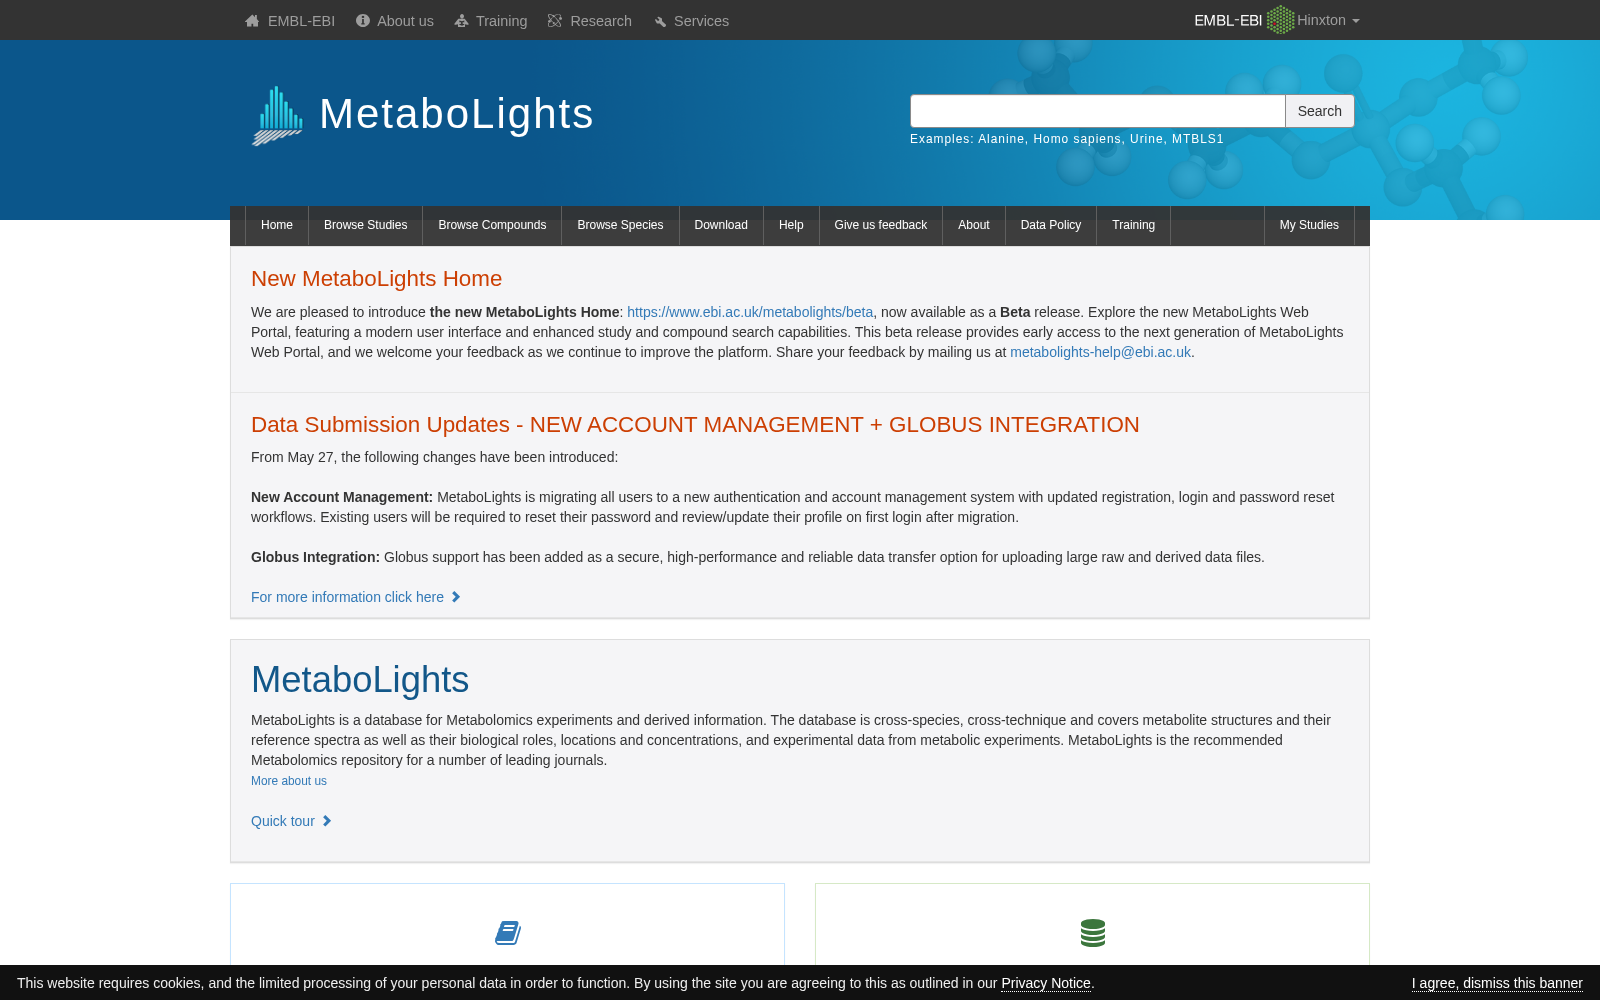Click the New MetaboLights Home heading
This screenshot has width=1600, height=1000.
376,279
